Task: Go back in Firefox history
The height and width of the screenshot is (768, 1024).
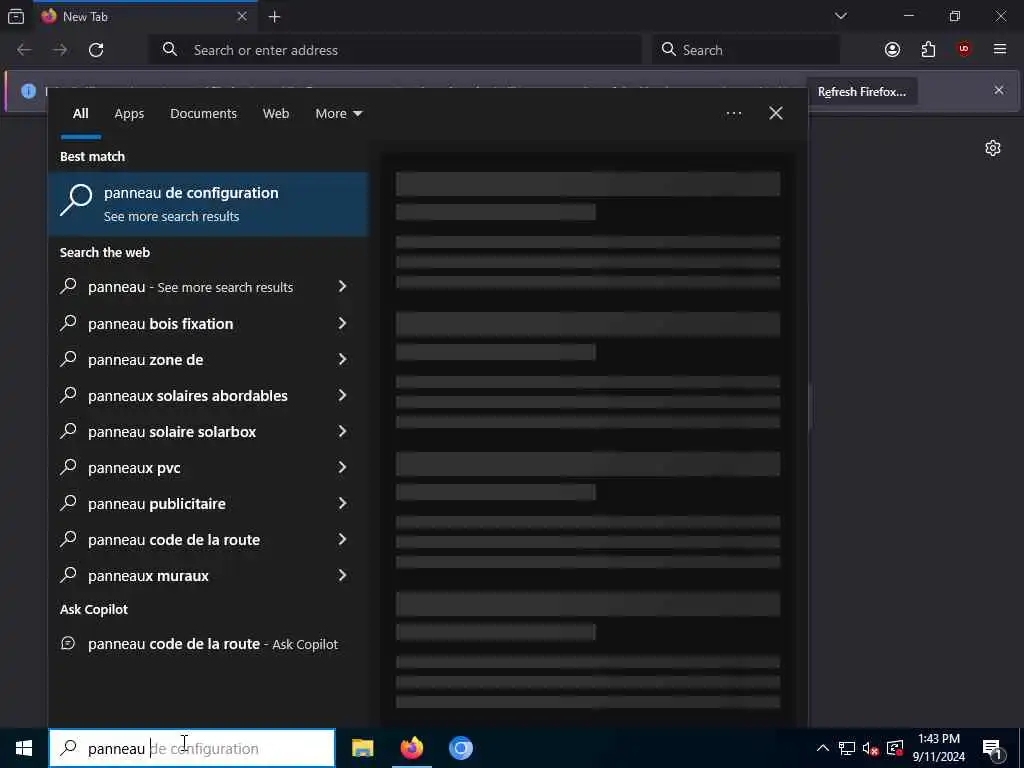Action: (24, 50)
